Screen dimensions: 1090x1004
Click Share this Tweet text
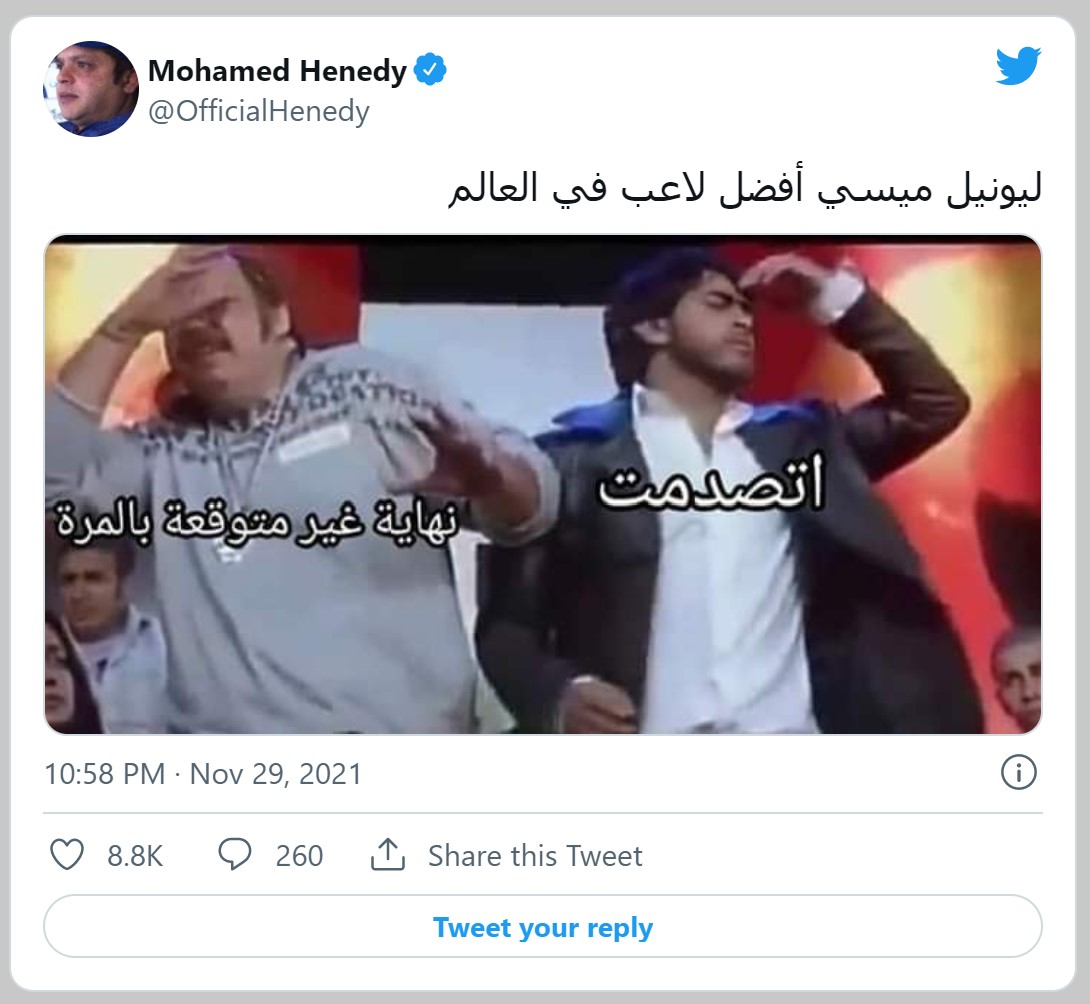click(x=535, y=856)
